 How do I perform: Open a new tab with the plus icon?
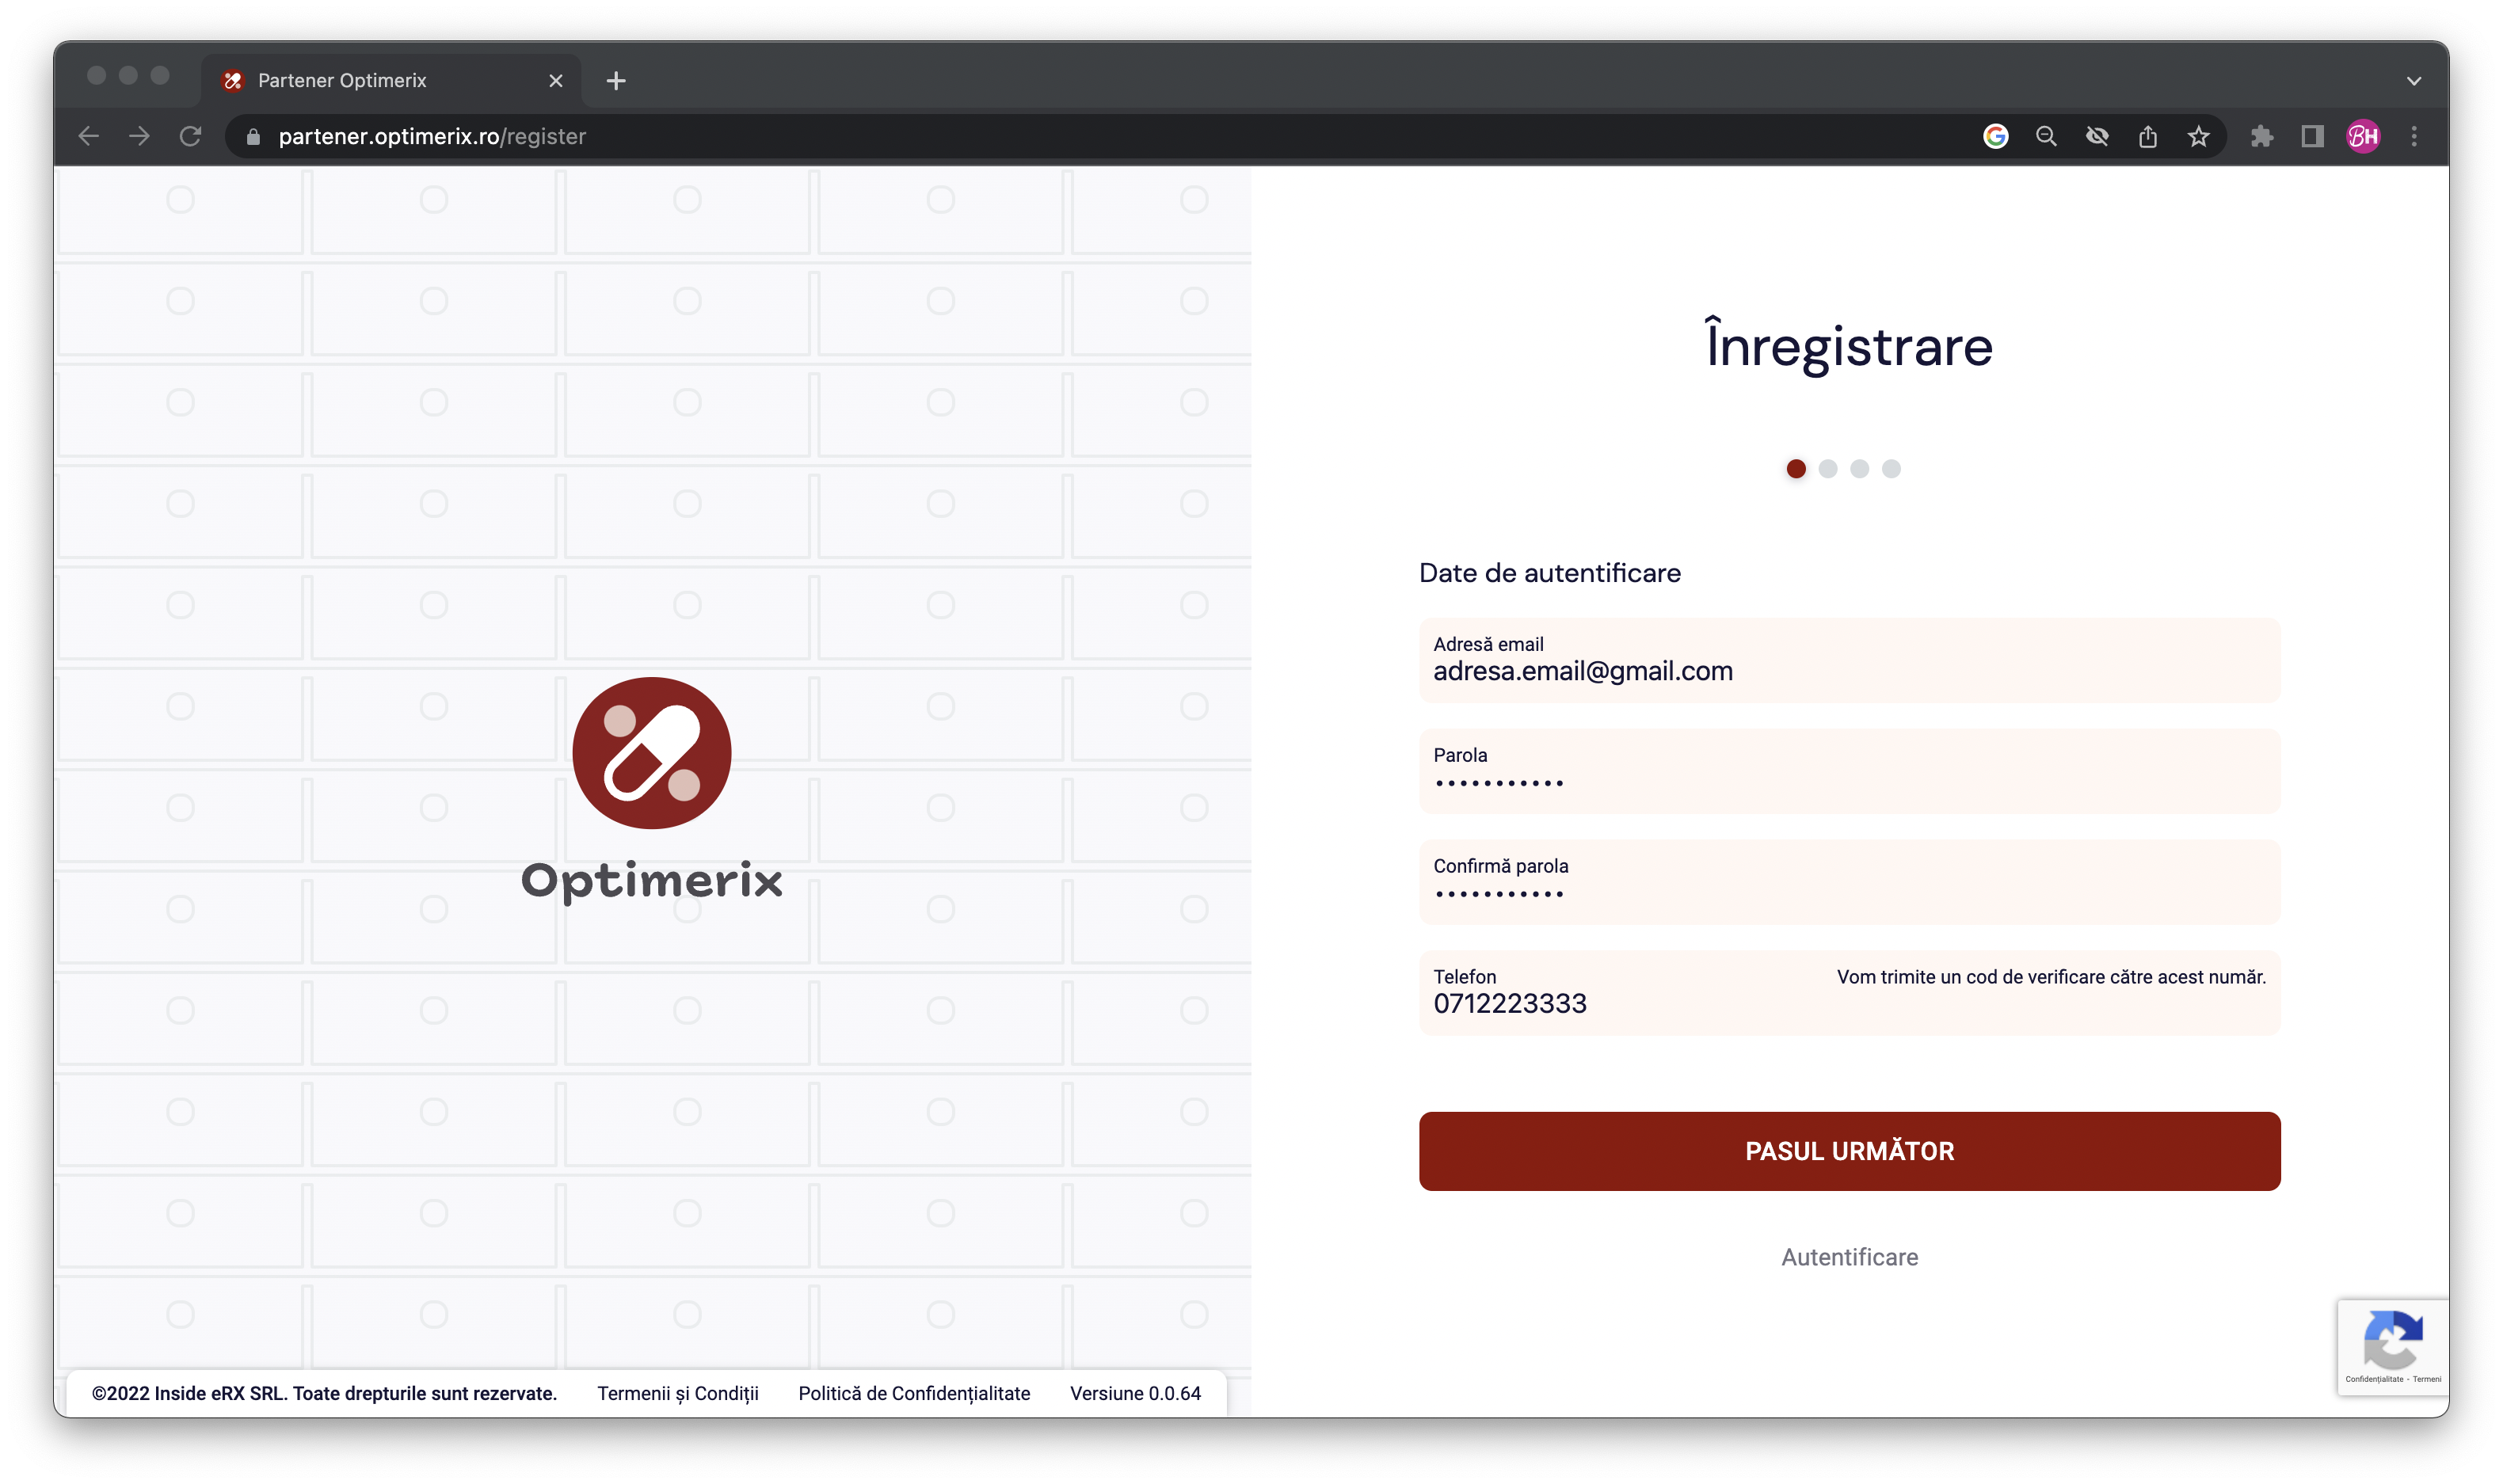[616, 81]
